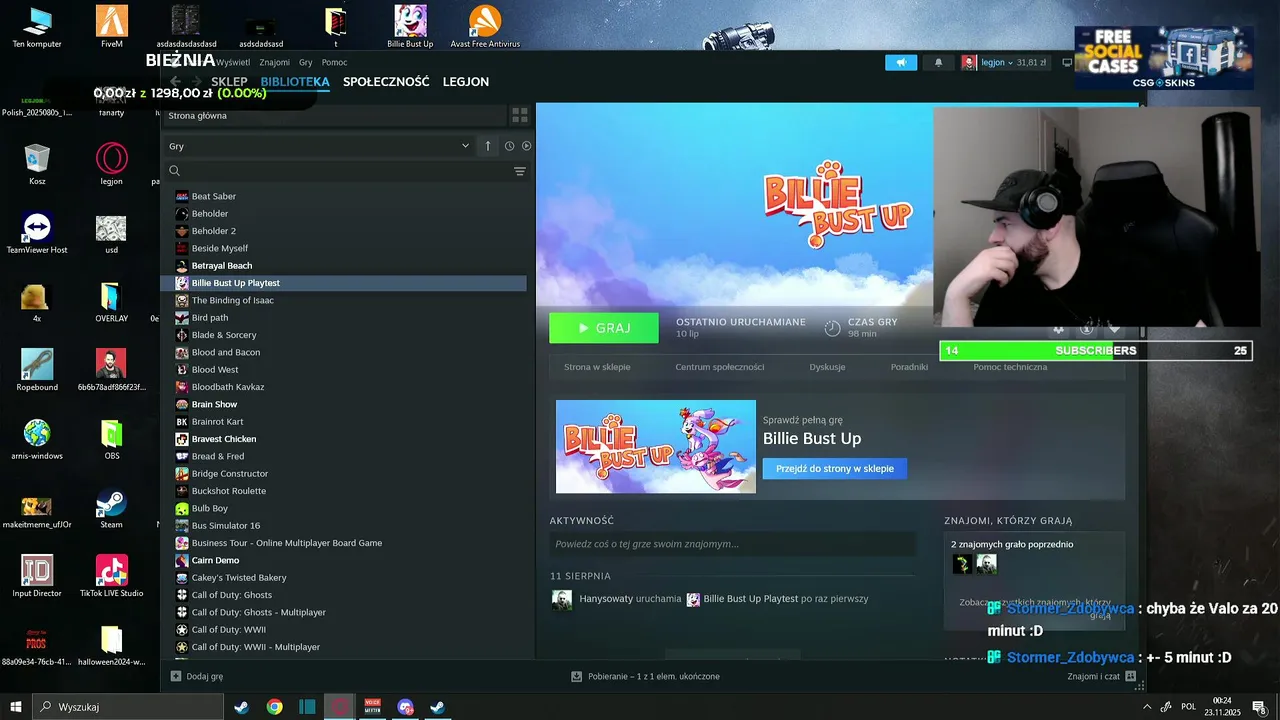This screenshot has width=1280, height=720.
Task: Click the Bravest Chicken game icon
Action: pyautogui.click(x=182, y=439)
